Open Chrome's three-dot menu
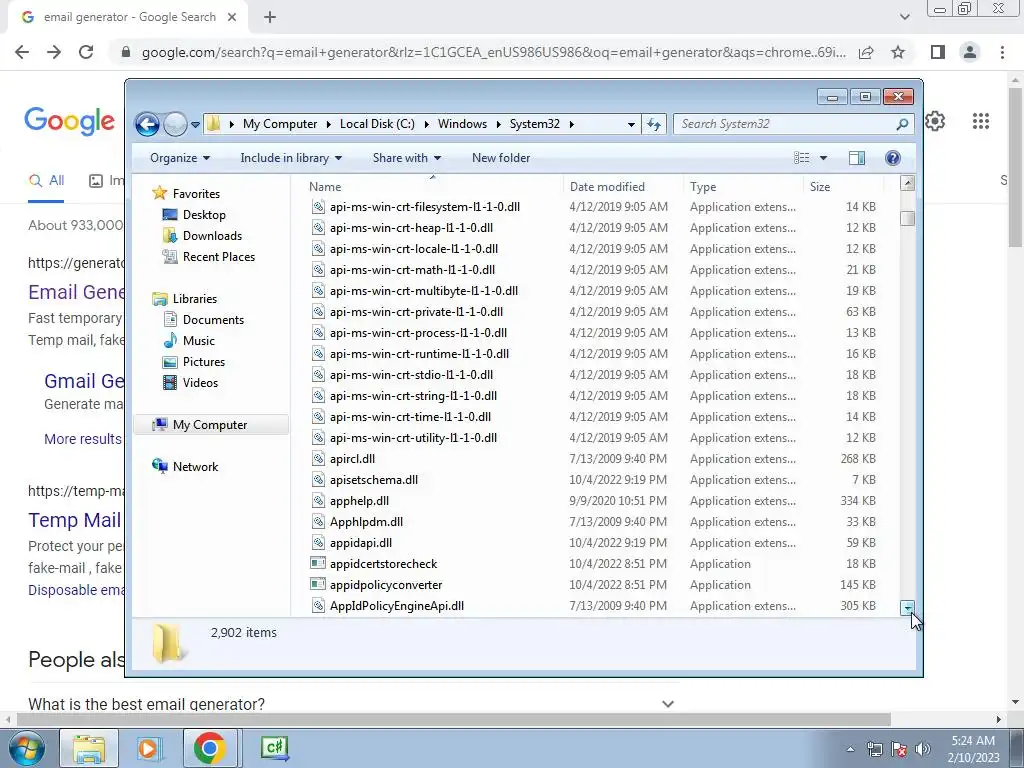This screenshot has width=1024, height=768. (x=1002, y=52)
